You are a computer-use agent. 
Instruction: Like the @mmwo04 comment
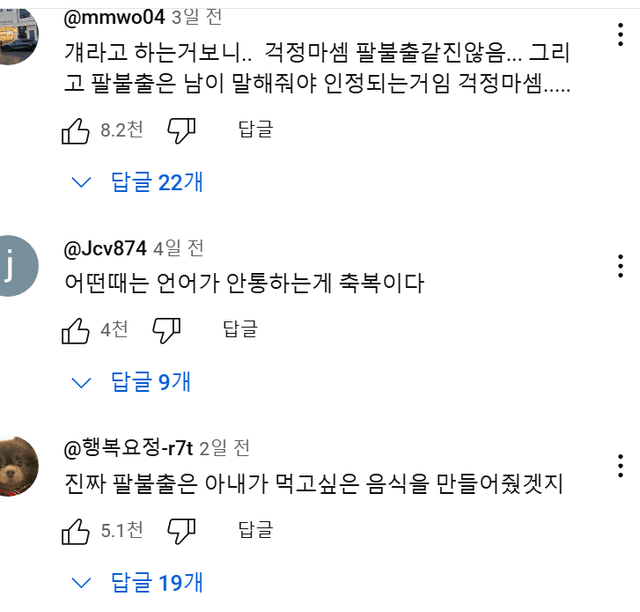coord(76,130)
